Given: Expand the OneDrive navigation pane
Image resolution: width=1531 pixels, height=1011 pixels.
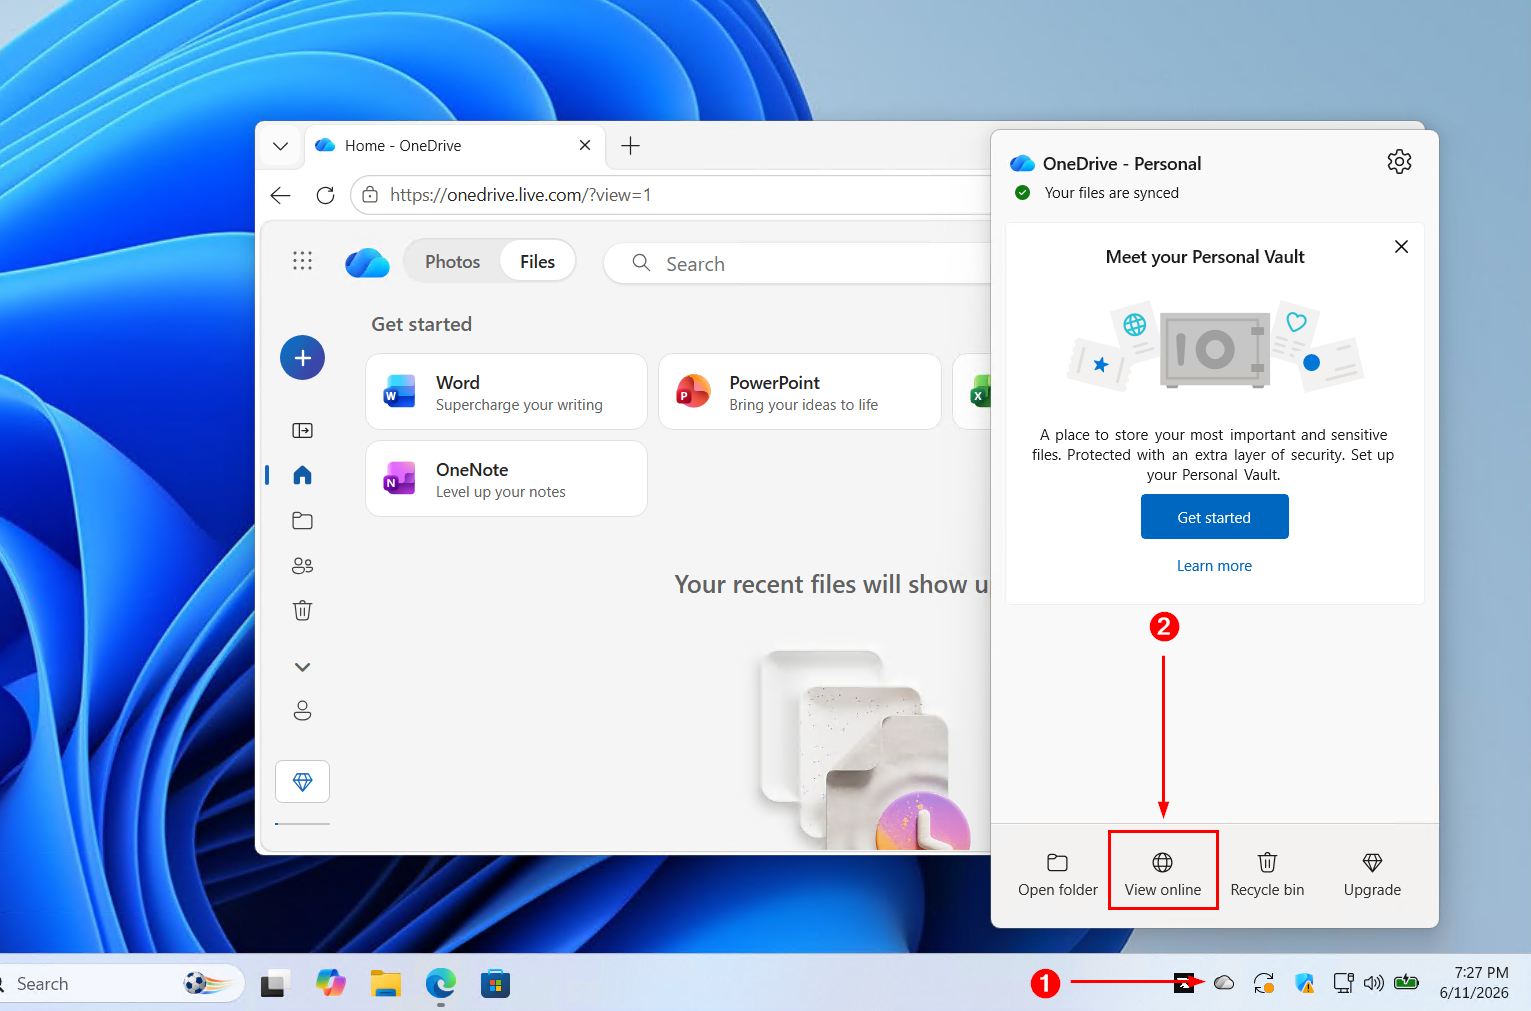Looking at the screenshot, I should click(302, 430).
